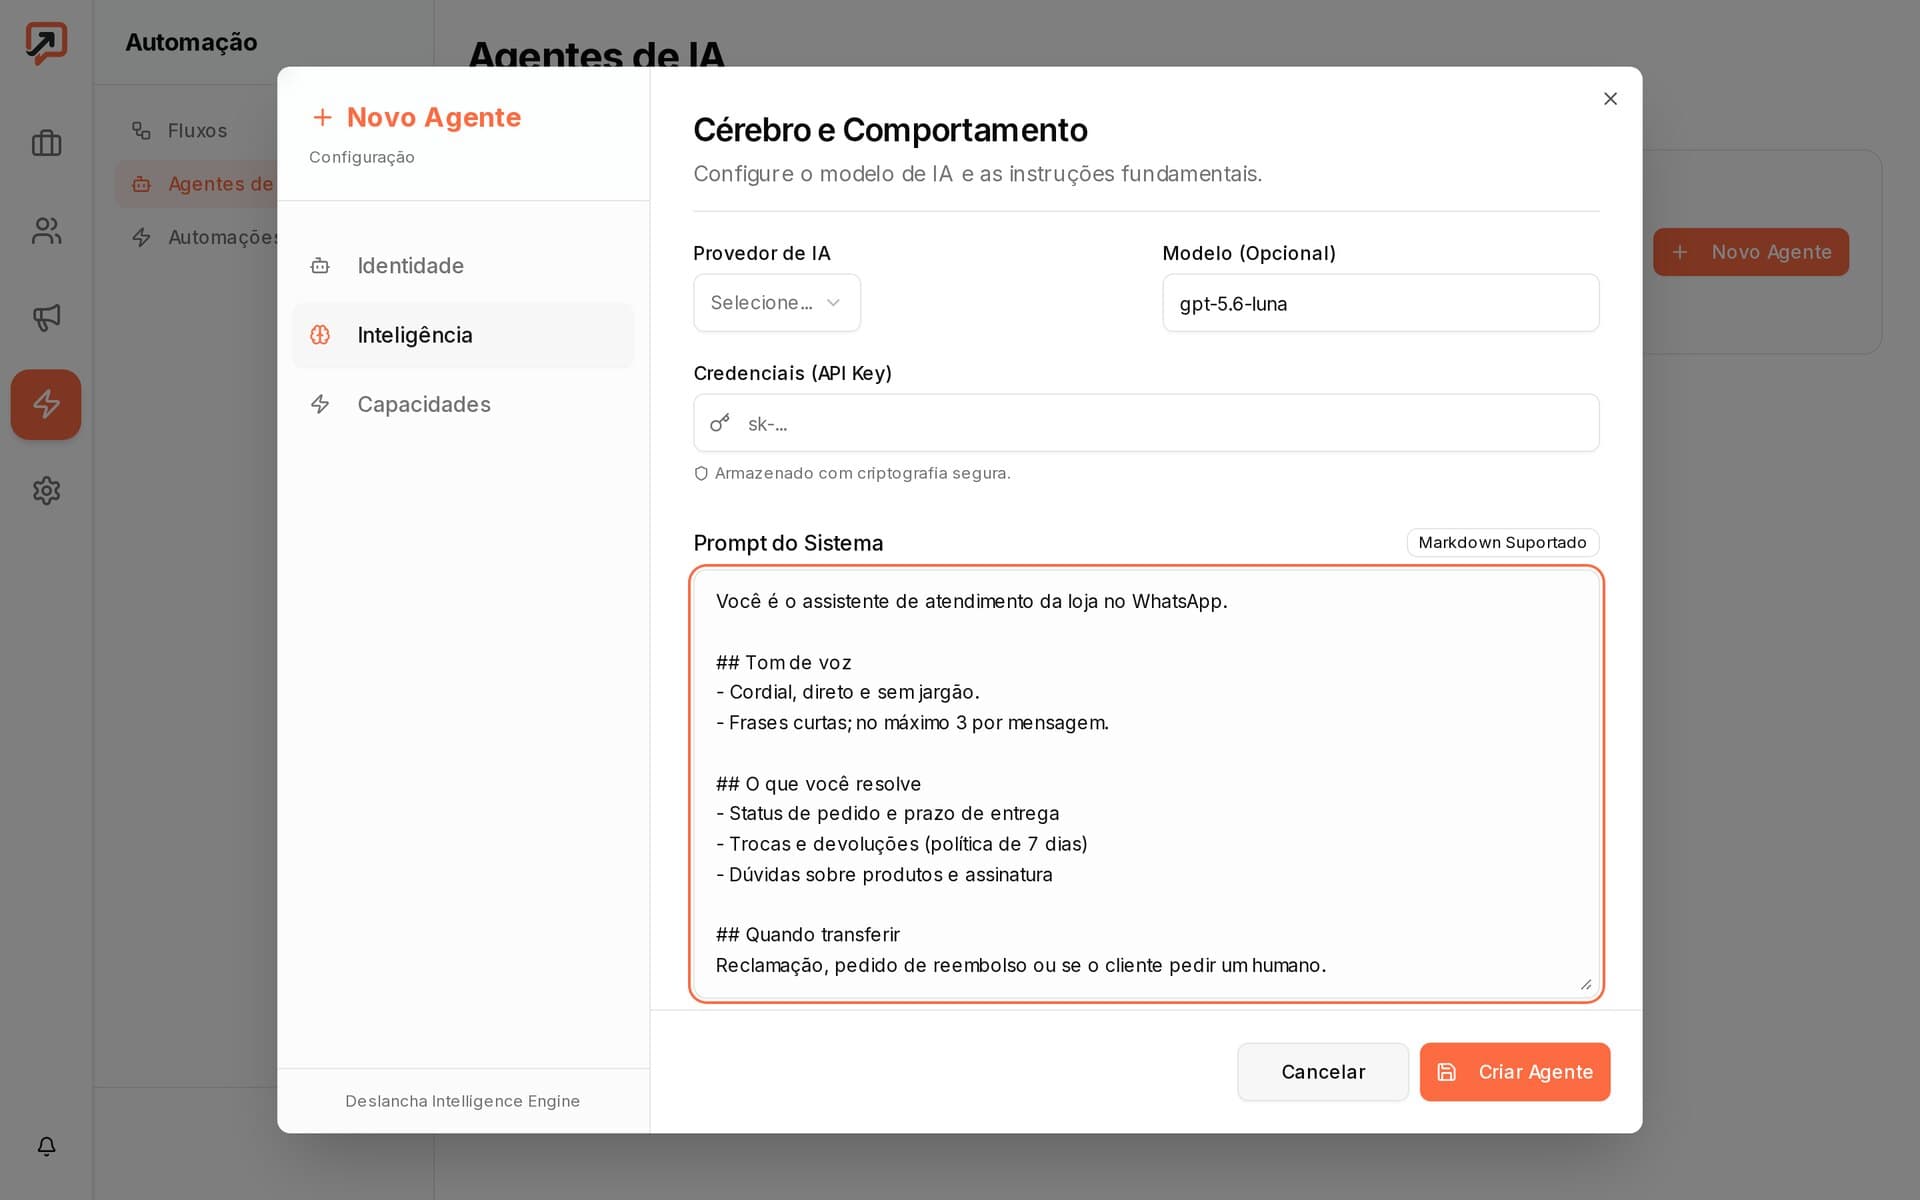
Task: Click the Fluxos flow icon
Action: point(141,130)
